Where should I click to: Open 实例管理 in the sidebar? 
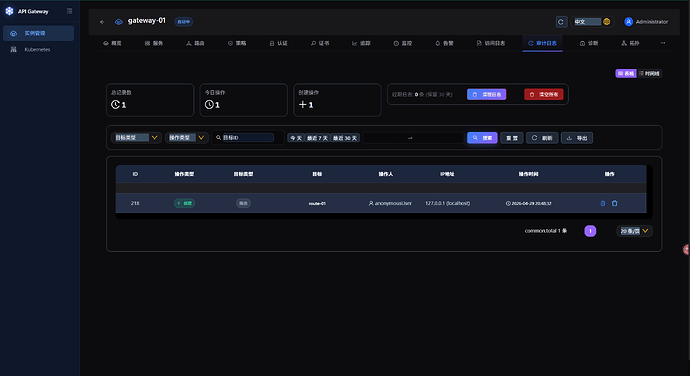pos(39,33)
